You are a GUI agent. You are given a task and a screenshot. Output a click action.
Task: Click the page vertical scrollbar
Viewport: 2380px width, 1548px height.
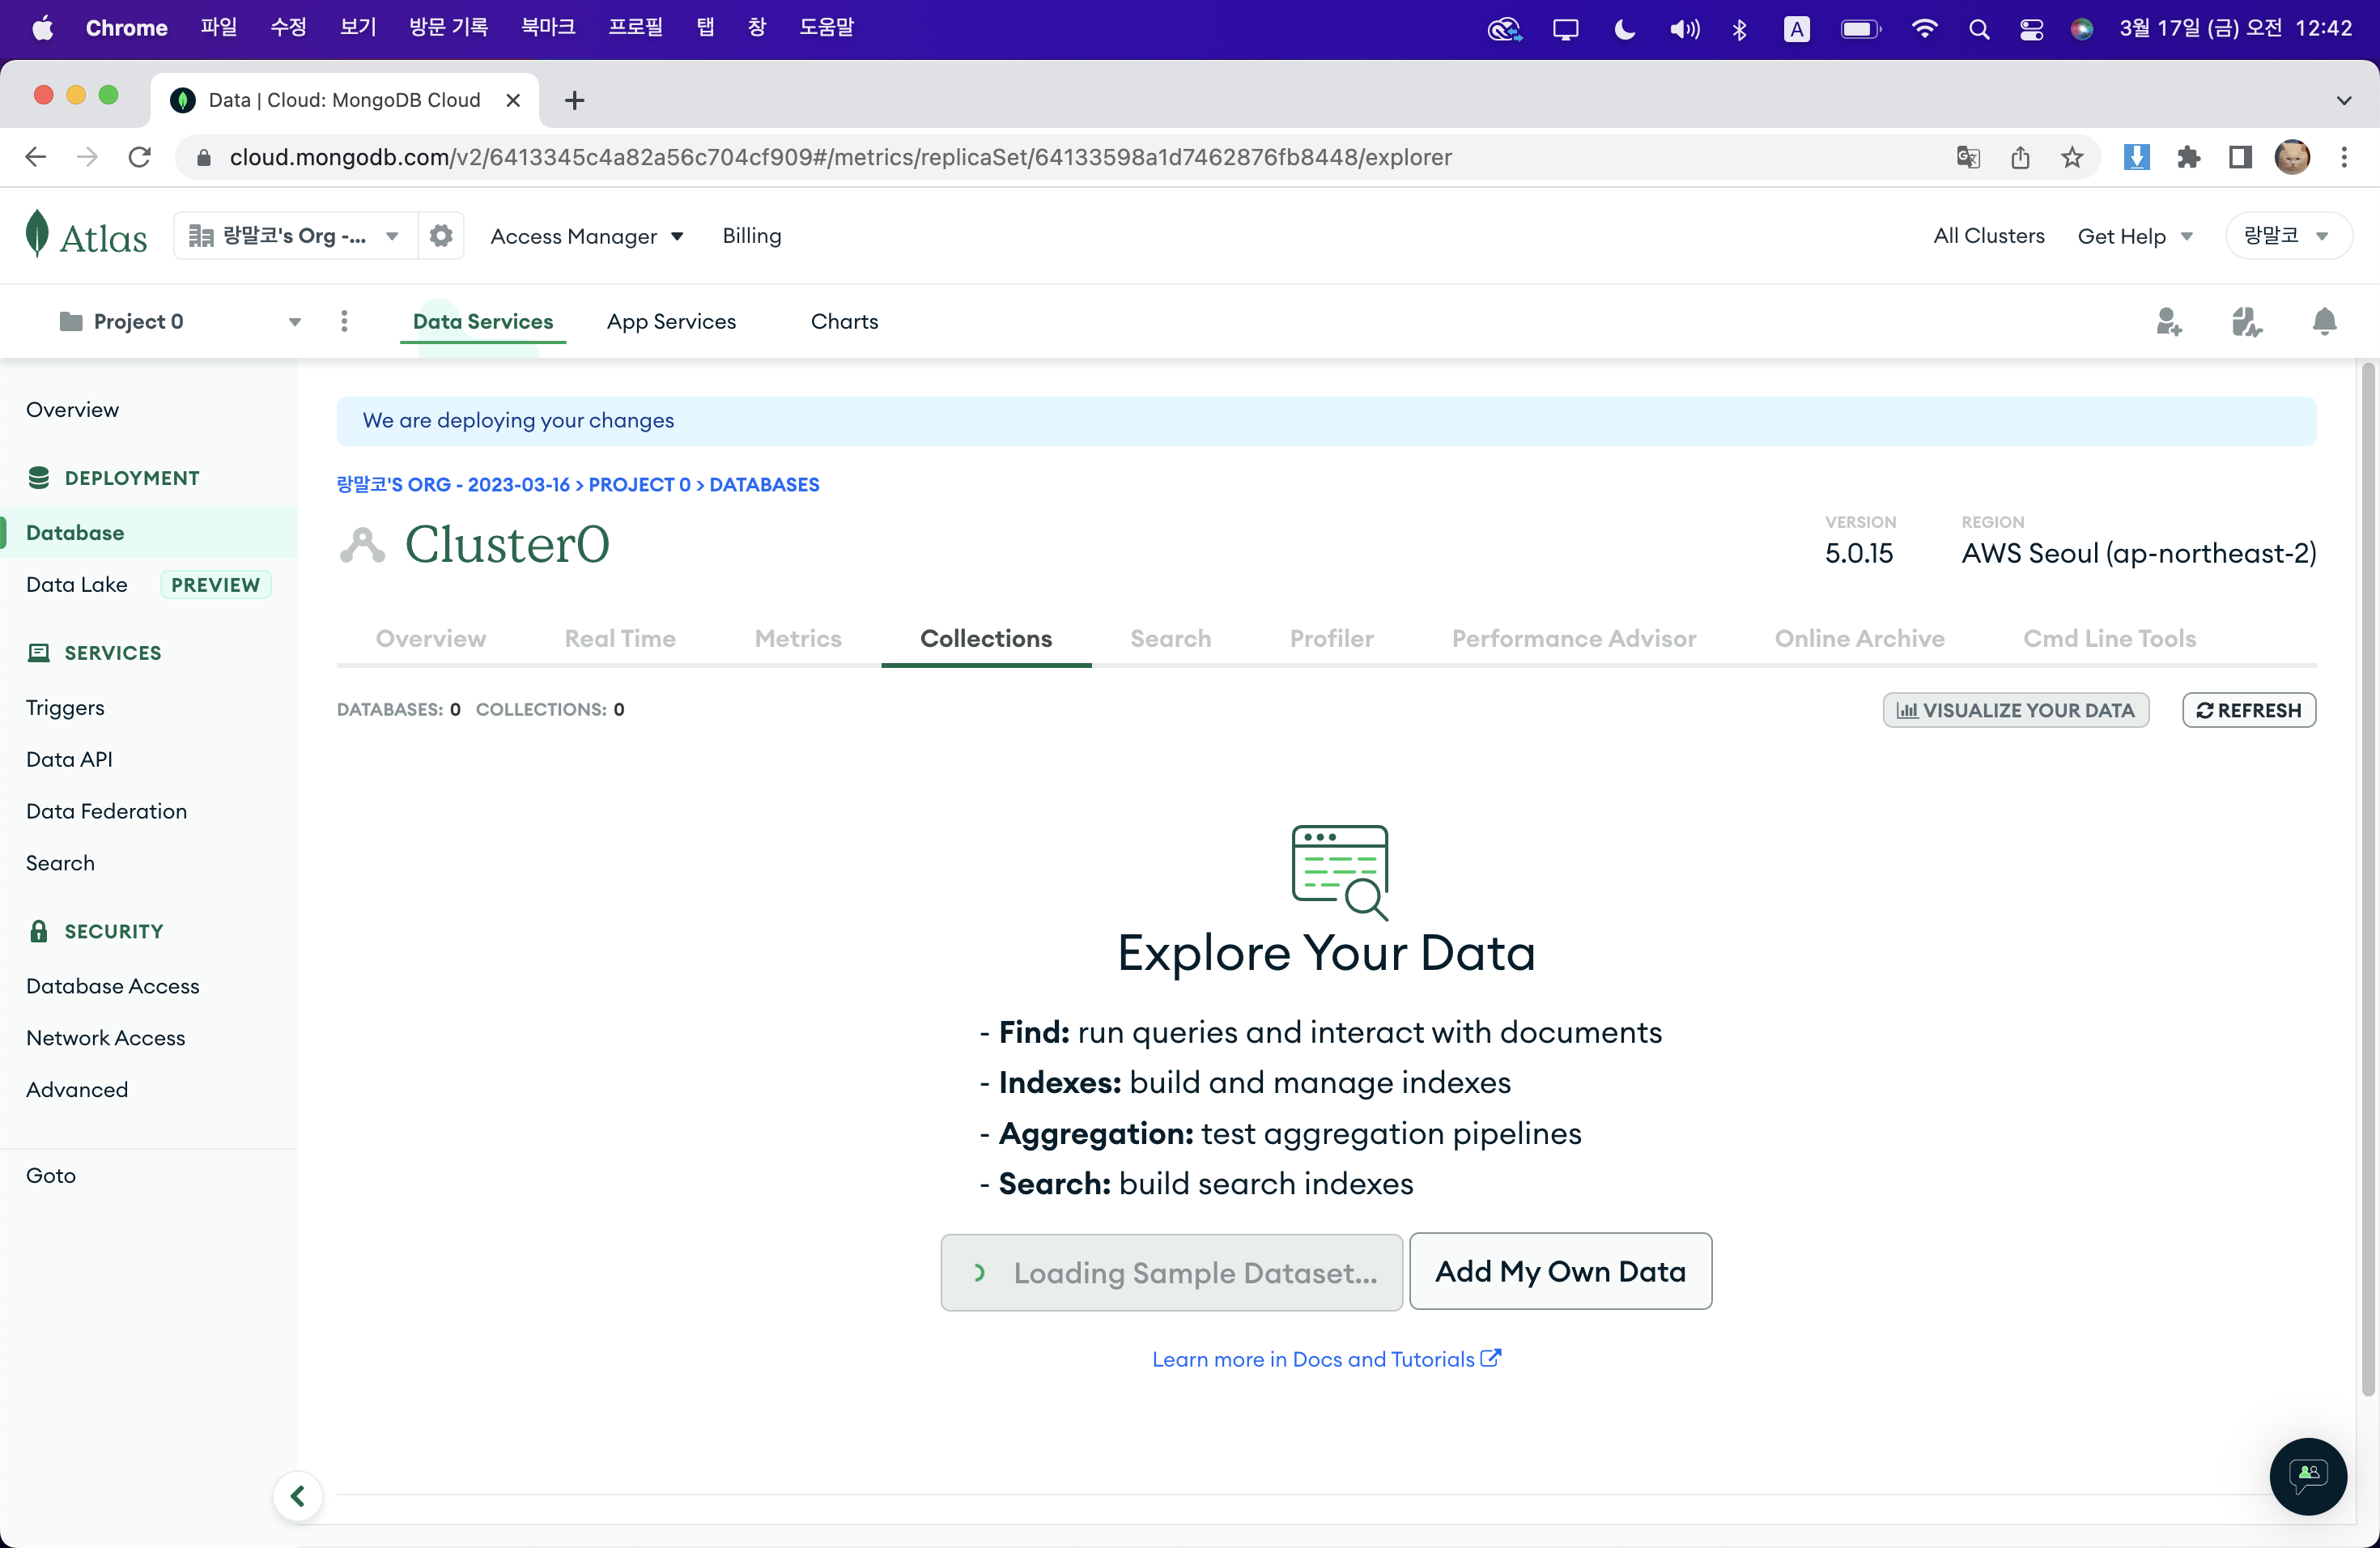pyautogui.click(x=2367, y=880)
